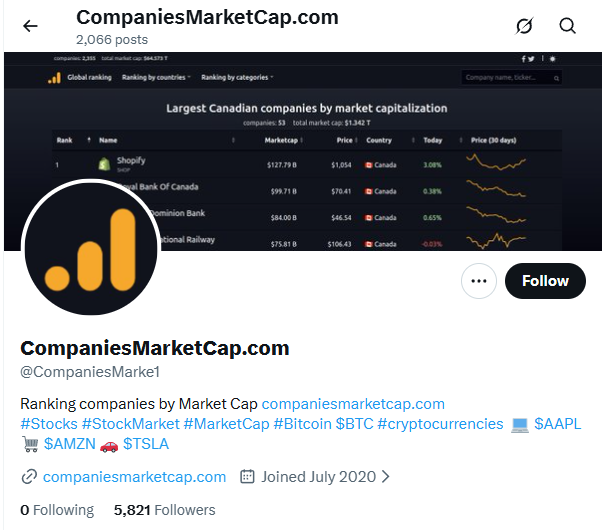
Task: Click the #StockMarket hashtag
Action: coord(130,424)
